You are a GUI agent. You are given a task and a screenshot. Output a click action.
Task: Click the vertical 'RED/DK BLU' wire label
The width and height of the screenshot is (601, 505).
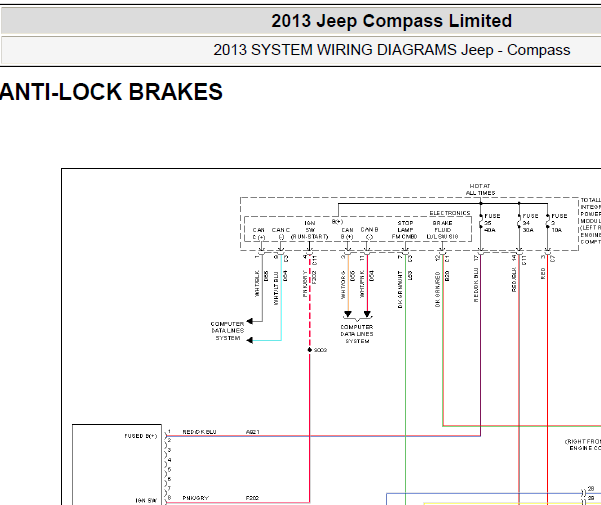coord(476,285)
